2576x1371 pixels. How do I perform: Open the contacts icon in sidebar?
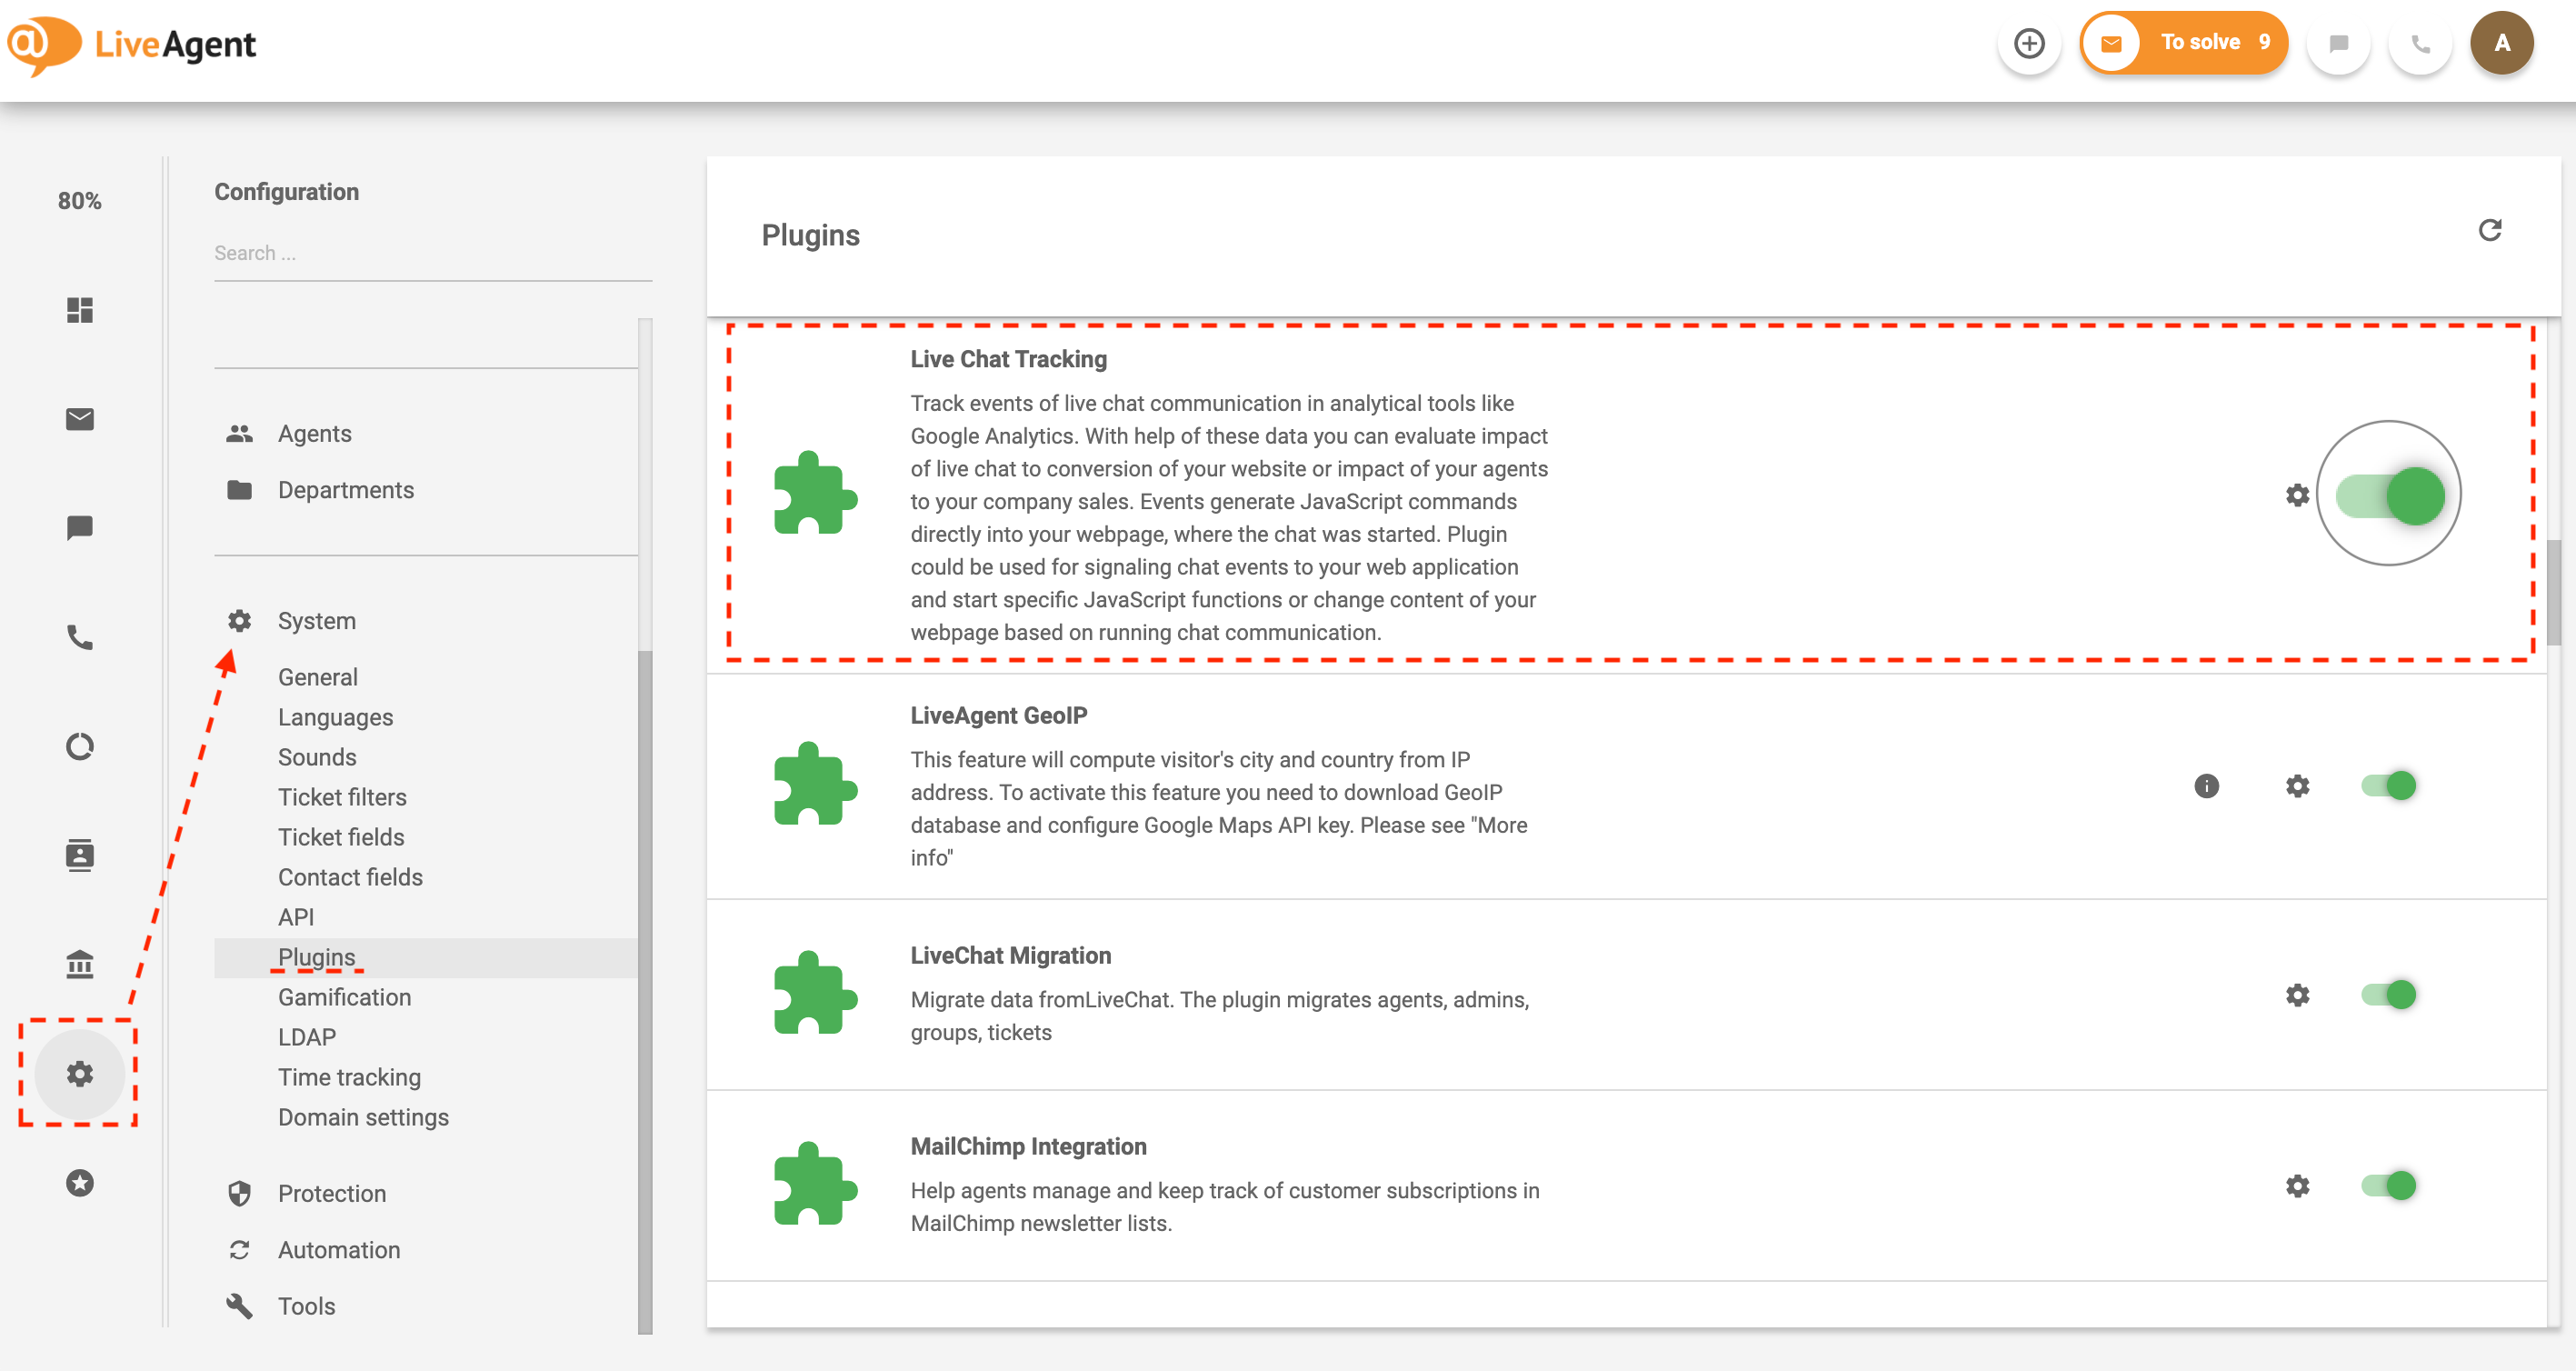click(x=80, y=855)
